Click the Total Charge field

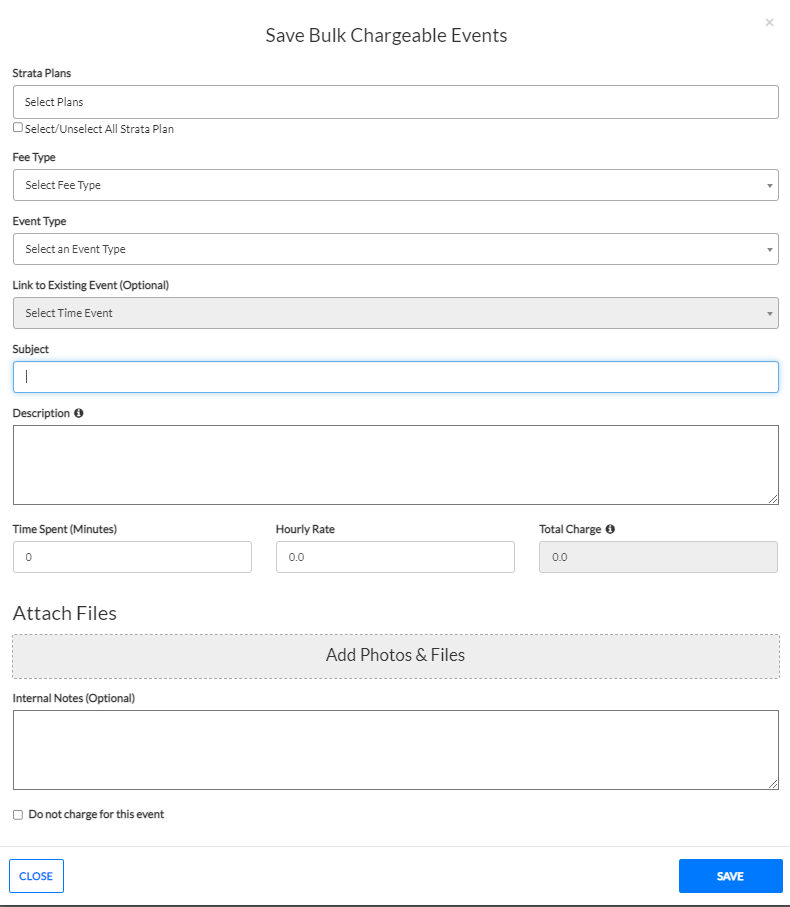pyautogui.click(x=658, y=557)
